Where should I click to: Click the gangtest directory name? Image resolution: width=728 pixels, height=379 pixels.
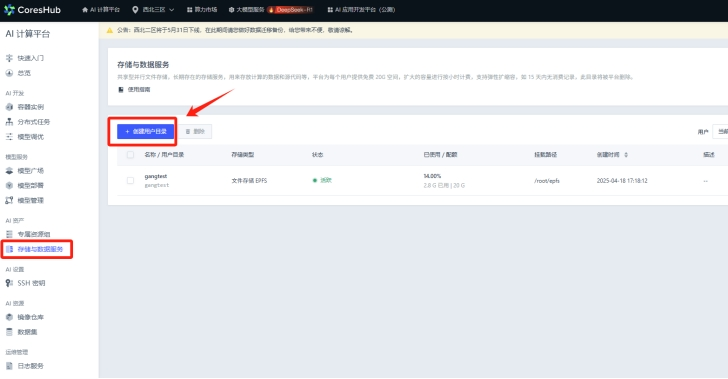156,176
